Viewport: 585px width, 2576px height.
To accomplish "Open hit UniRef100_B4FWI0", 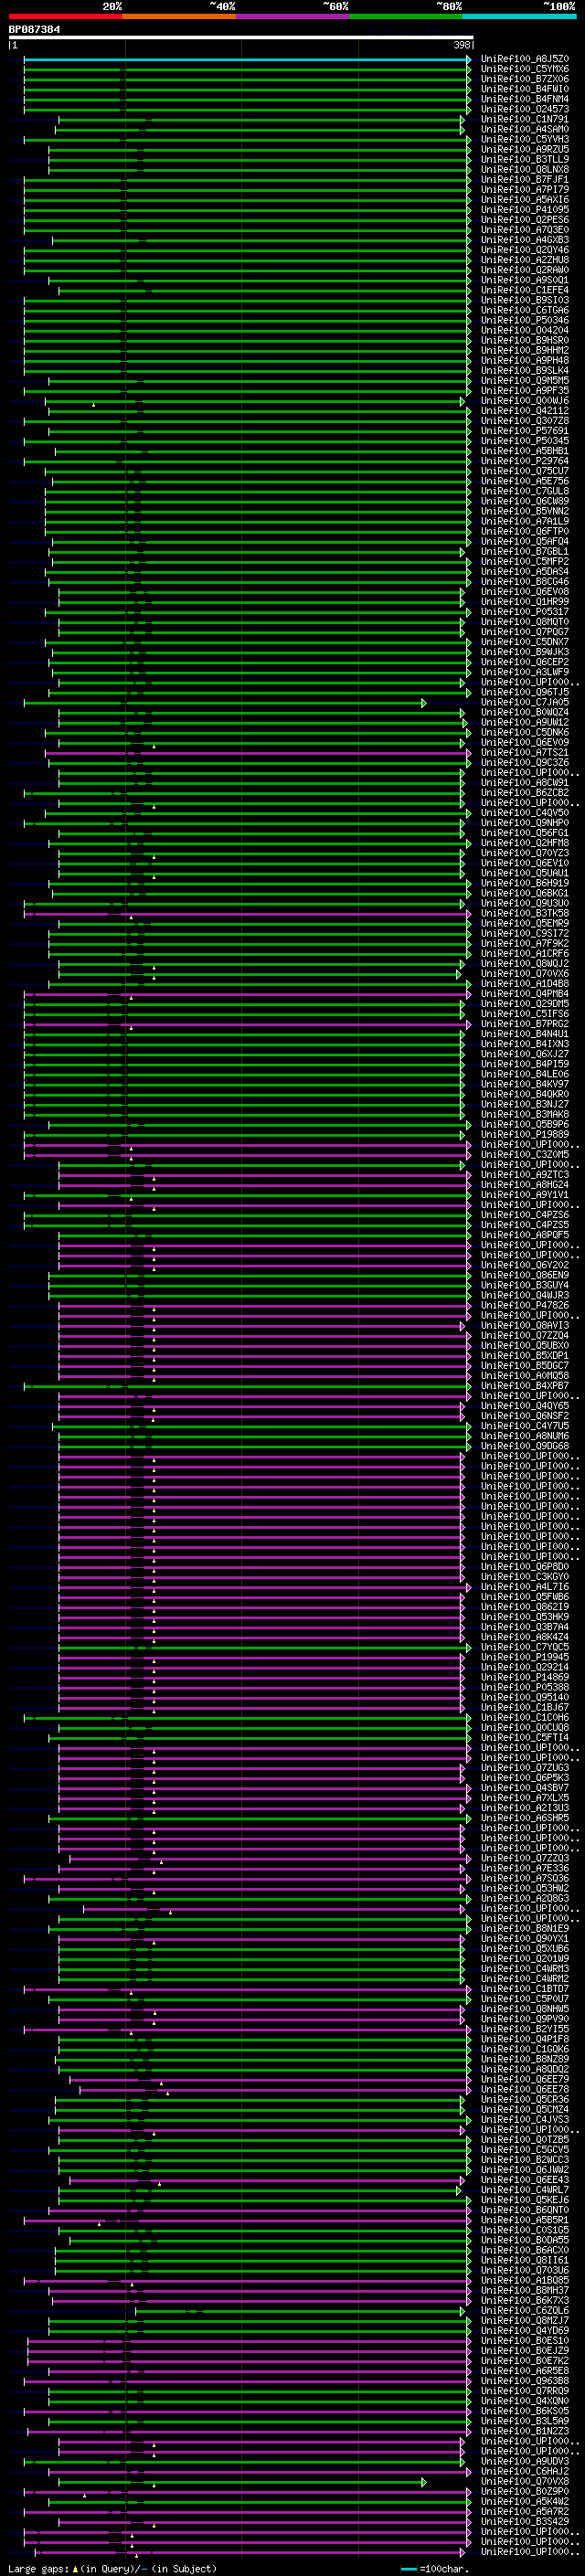I will pos(525,89).
